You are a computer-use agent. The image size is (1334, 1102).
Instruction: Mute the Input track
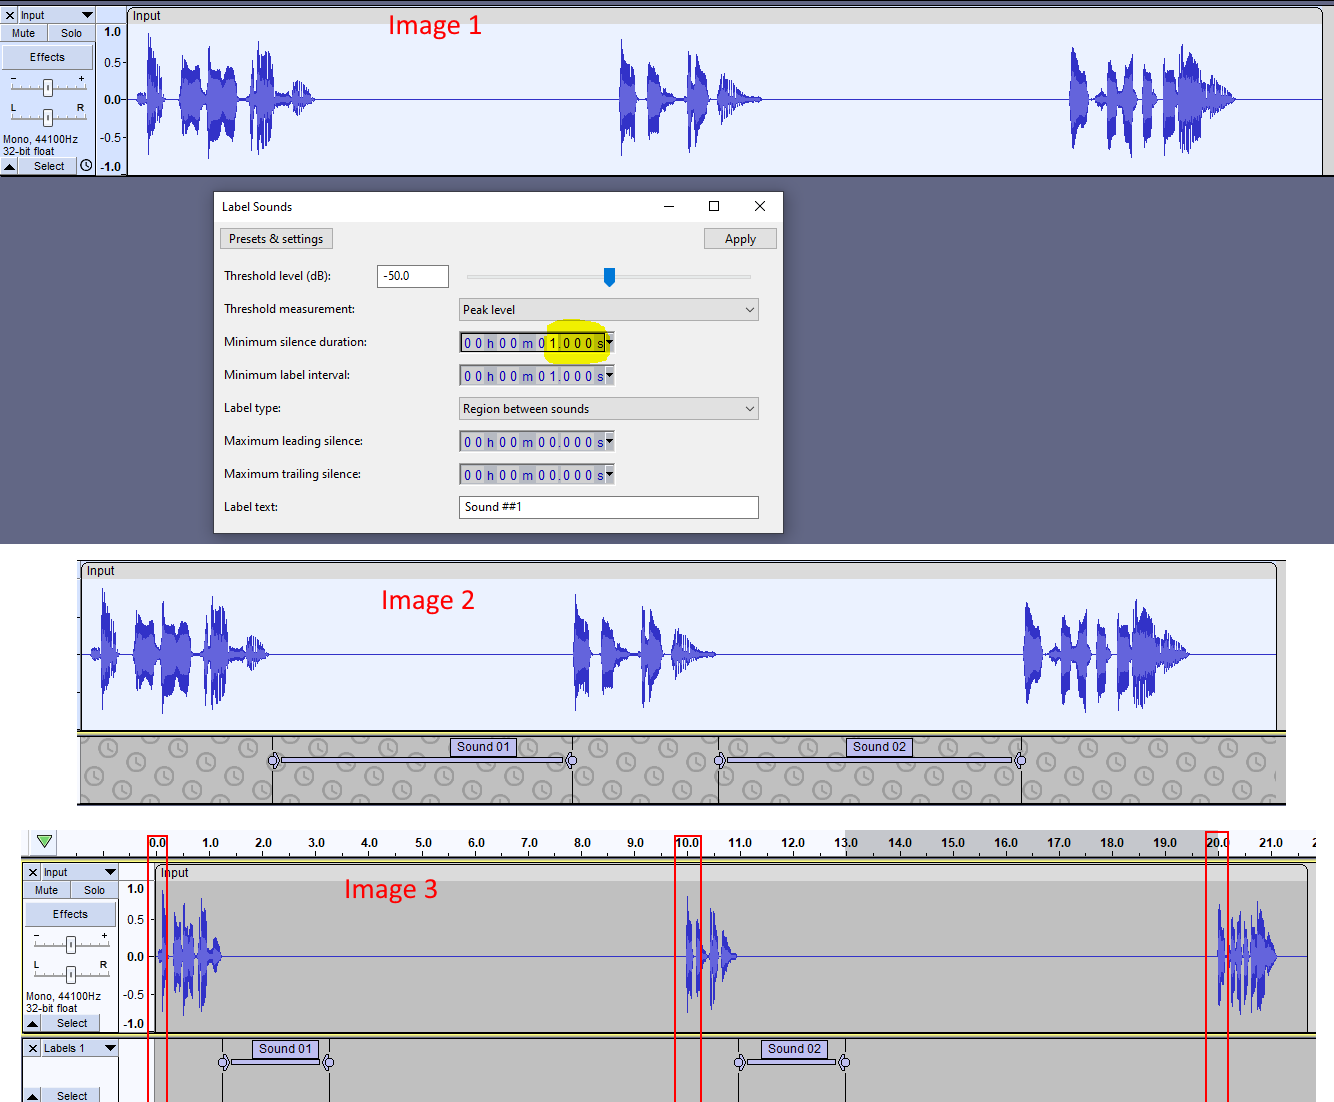point(22,32)
